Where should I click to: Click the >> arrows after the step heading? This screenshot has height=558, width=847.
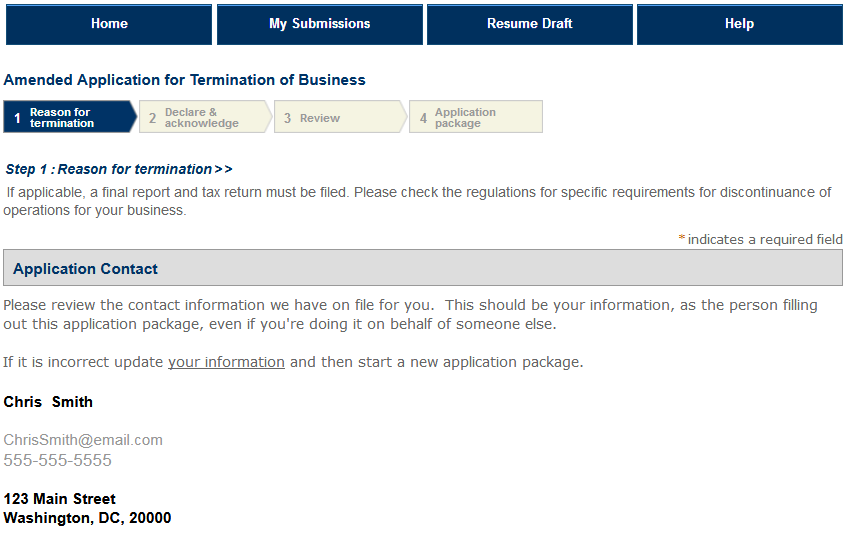pyautogui.click(x=224, y=169)
